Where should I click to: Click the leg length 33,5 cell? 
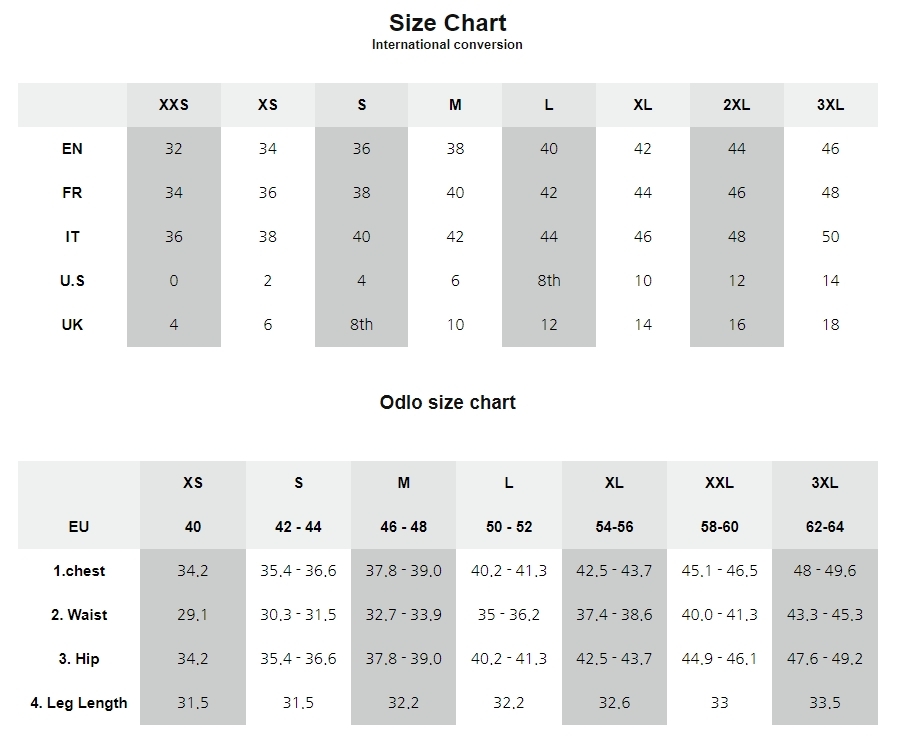(824, 703)
